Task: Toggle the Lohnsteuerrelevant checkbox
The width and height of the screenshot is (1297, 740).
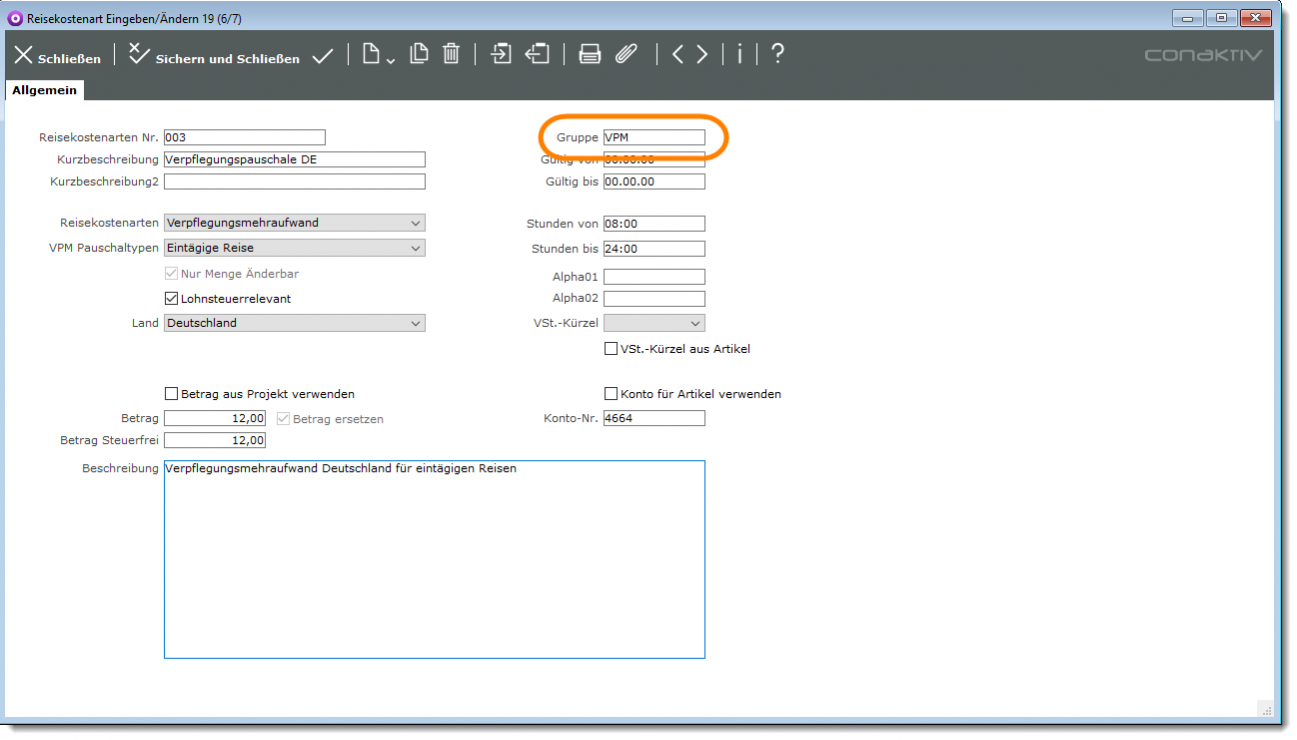Action: 171,299
